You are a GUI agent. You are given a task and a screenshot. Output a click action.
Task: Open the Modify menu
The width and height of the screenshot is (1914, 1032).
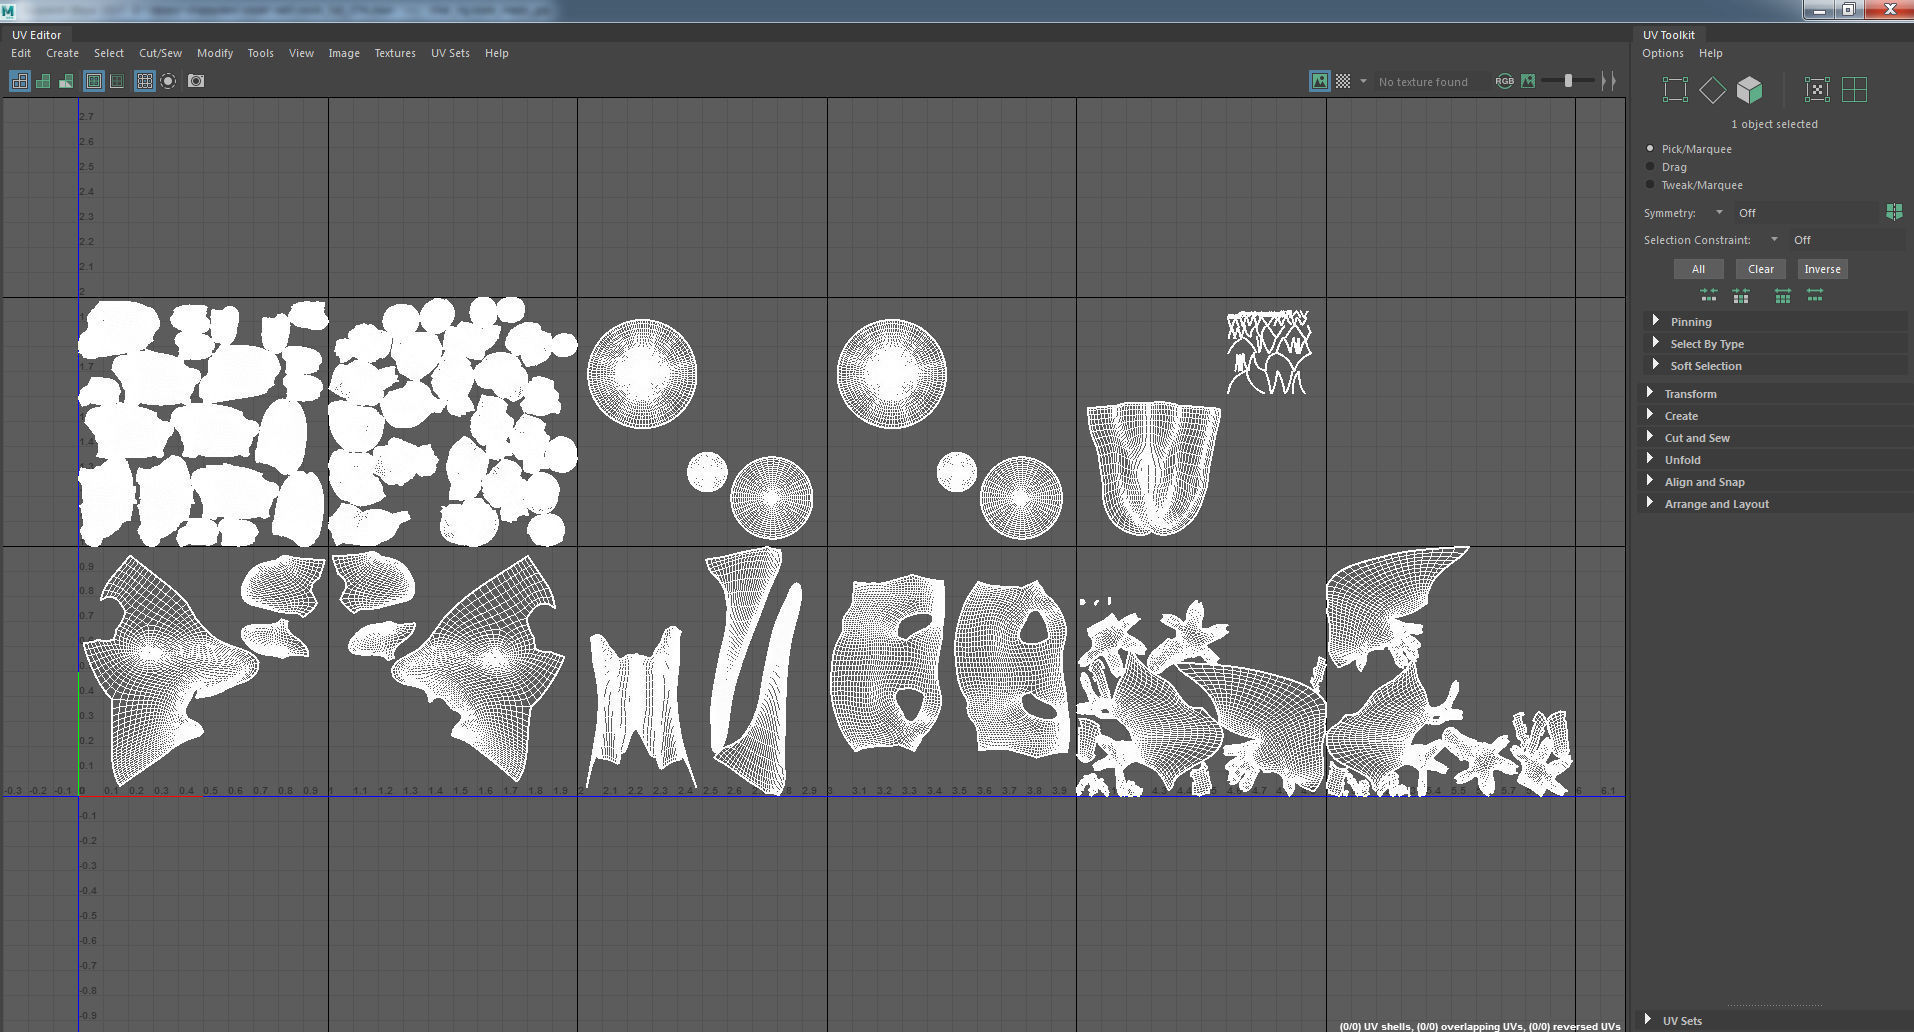tap(215, 53)
